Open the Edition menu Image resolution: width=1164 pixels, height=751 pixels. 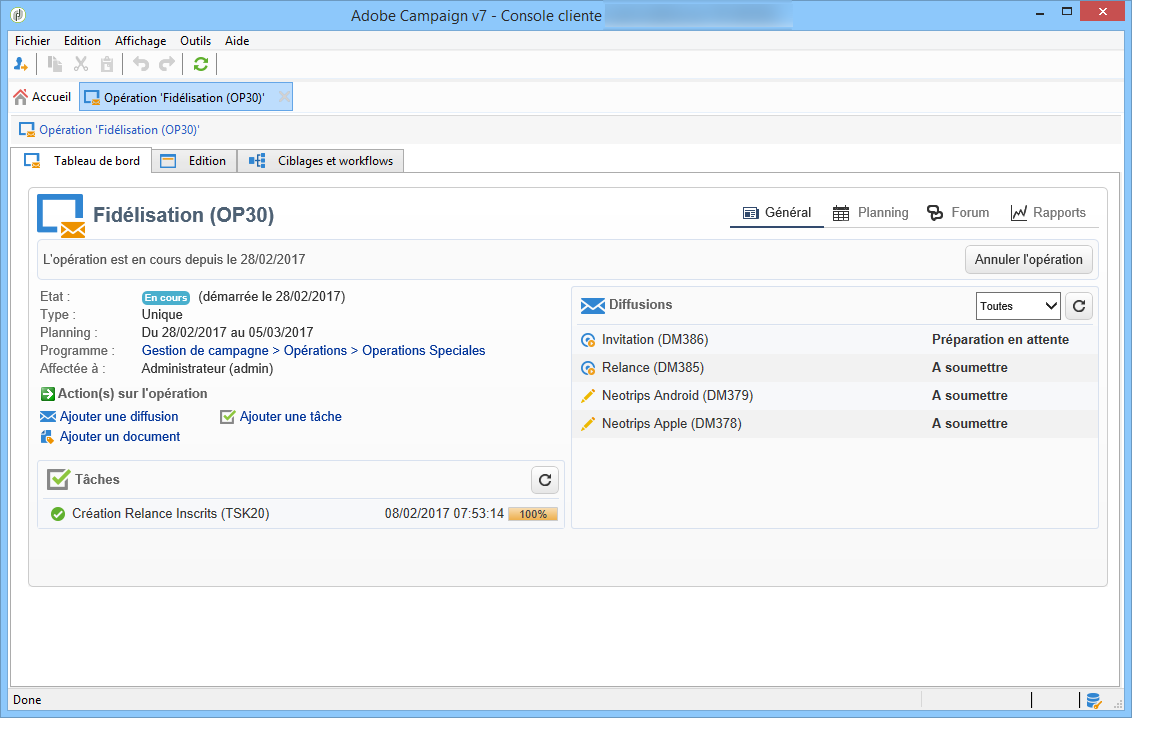tap(82, 41)
